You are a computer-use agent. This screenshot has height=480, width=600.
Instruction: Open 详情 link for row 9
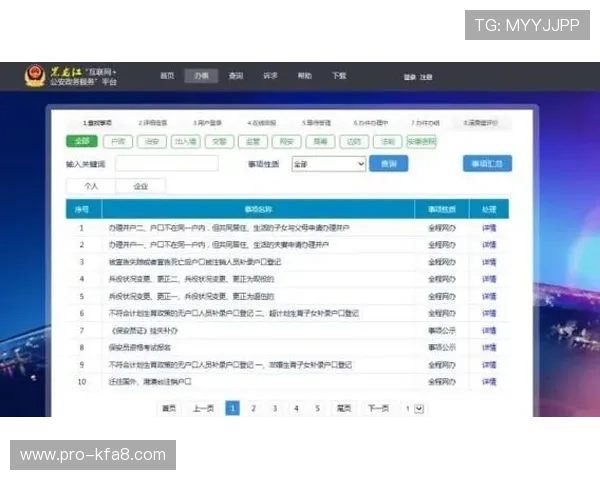(489, 365)
